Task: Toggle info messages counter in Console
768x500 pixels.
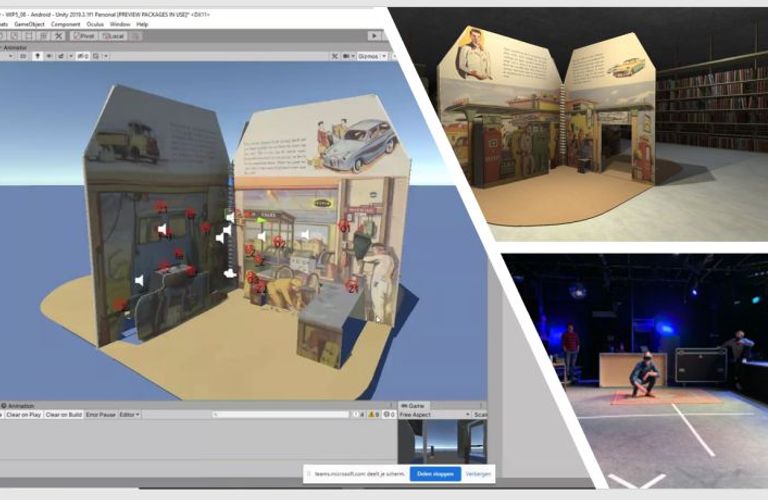Action: (x=359, y=415)
